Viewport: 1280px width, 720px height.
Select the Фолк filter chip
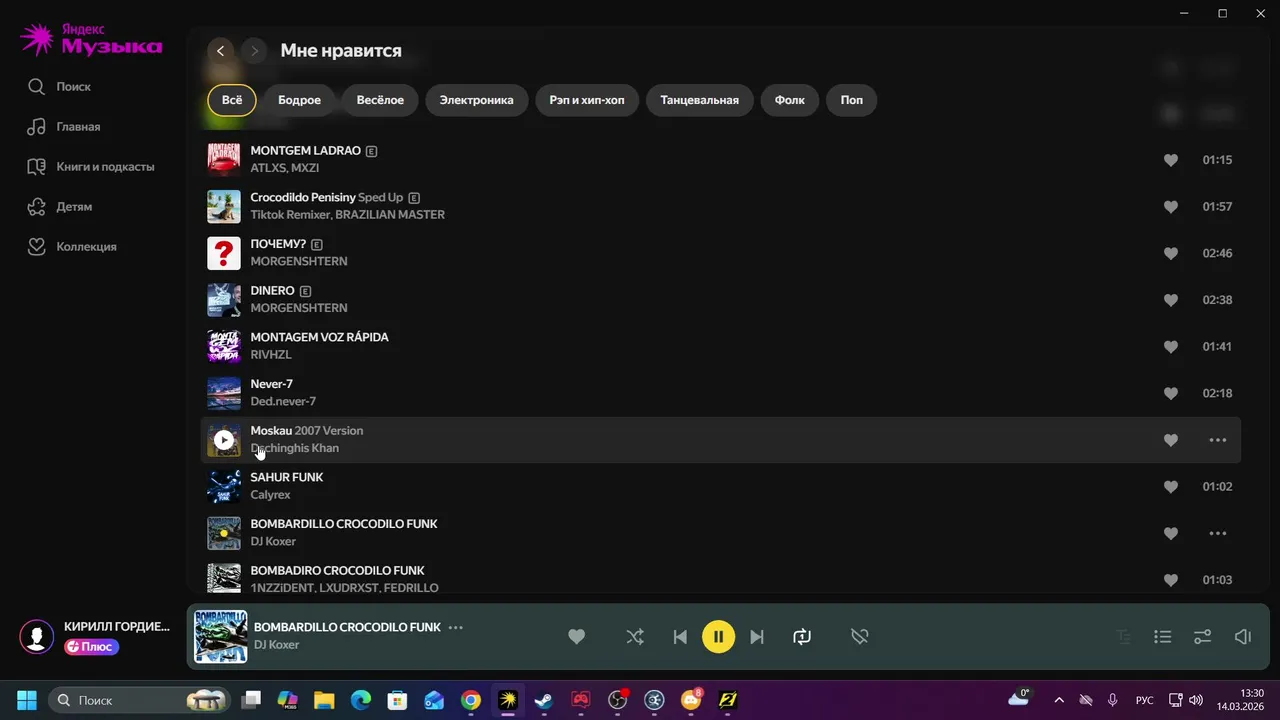point(790,100)
